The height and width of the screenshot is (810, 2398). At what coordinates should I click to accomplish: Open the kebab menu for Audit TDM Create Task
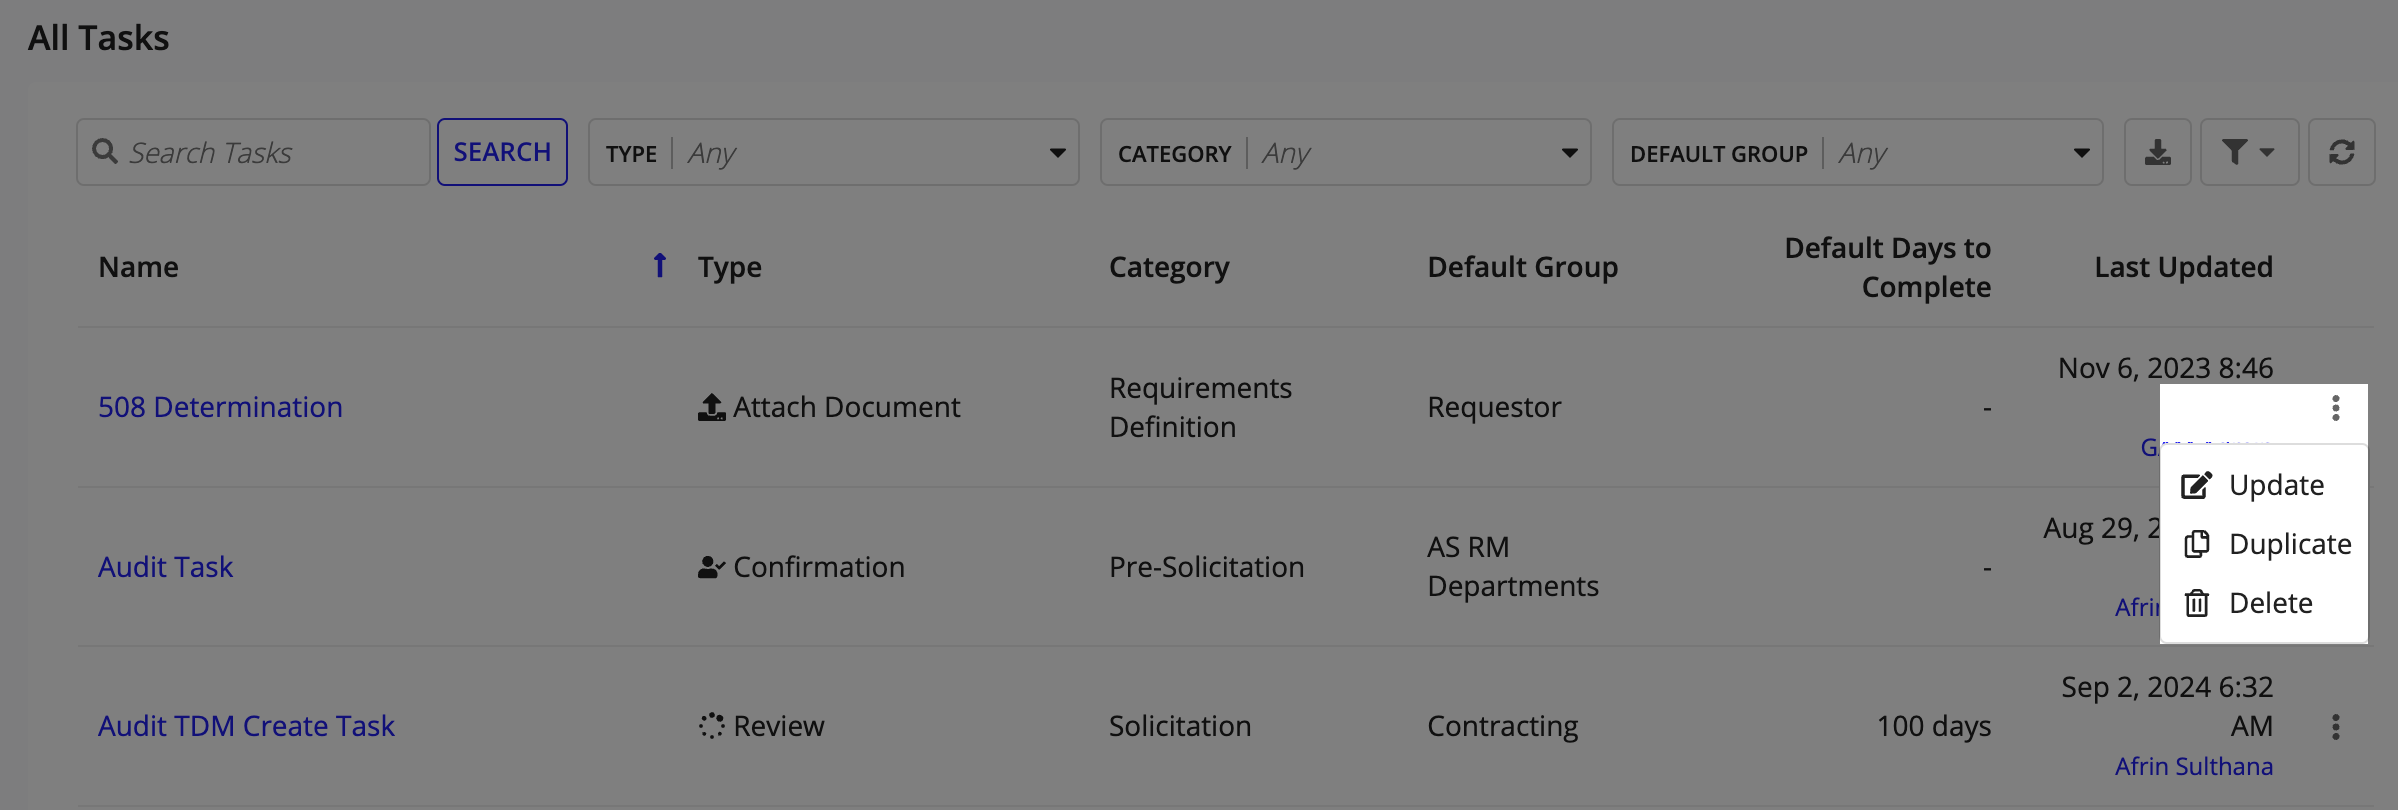coord(2335,727)
